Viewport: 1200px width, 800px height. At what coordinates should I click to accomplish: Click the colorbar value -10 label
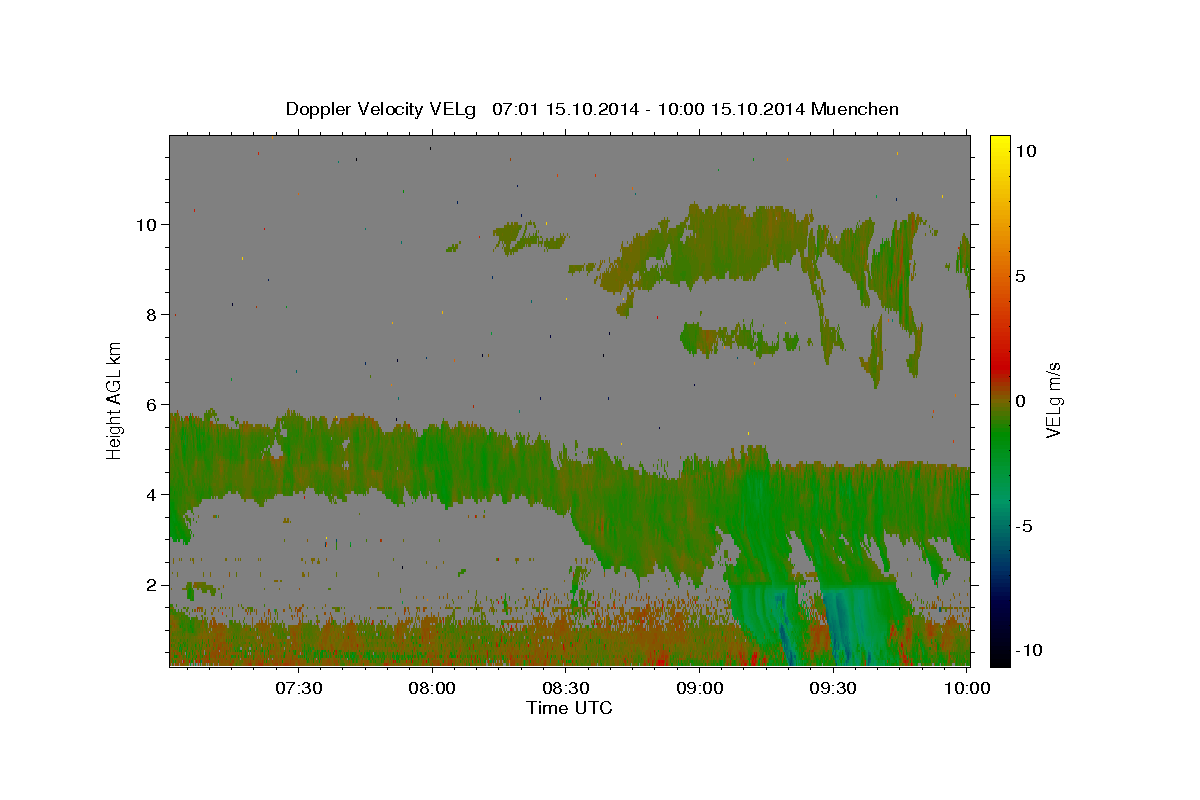1028,651
